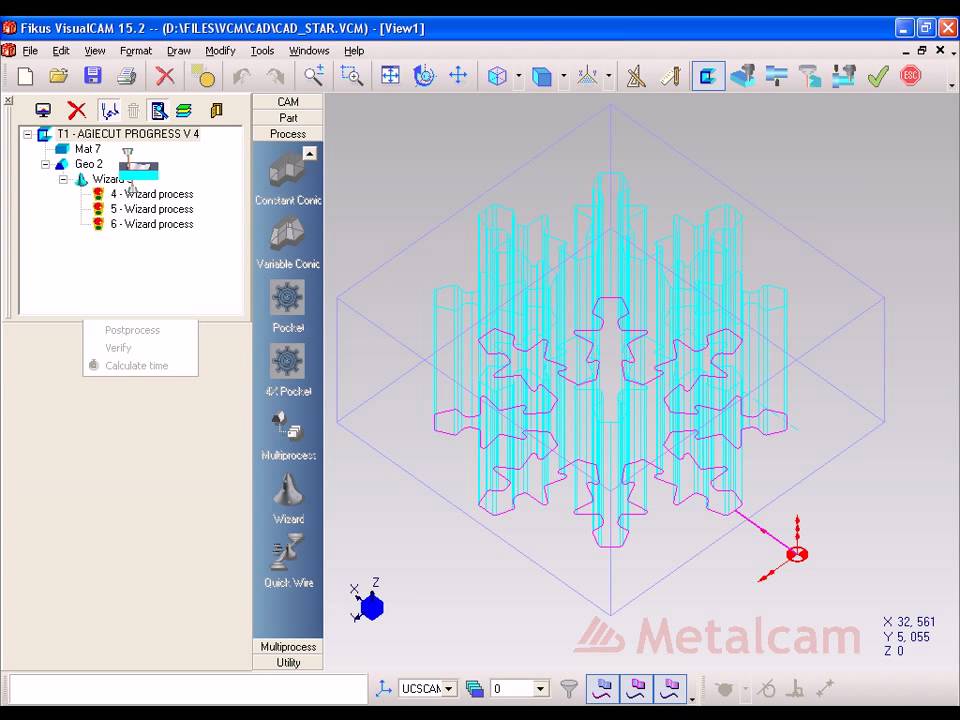Open the coordinate plane dropdown arrow
Viewport: 960px width, 720px height.
coord(609,77)
